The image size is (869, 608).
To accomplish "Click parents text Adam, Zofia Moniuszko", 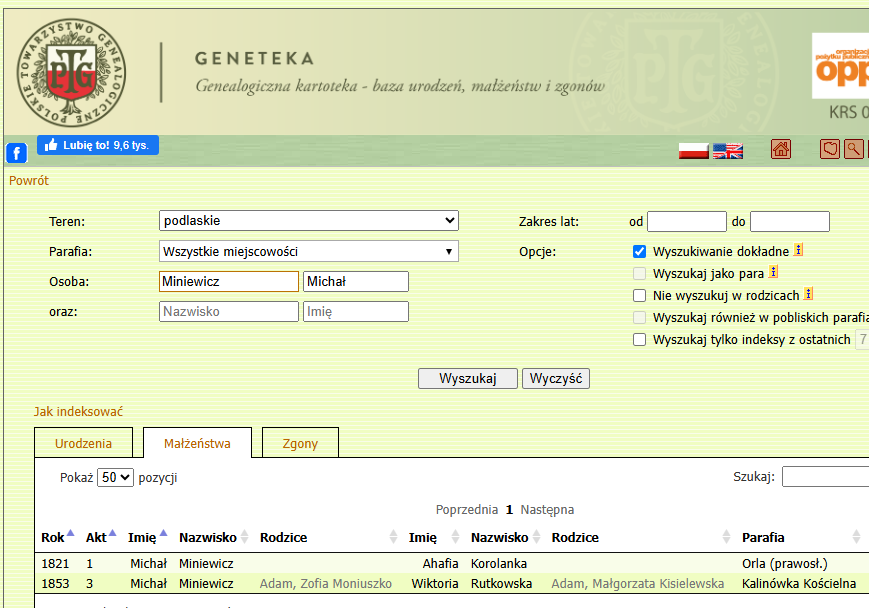I will click(x=326, y=584).
